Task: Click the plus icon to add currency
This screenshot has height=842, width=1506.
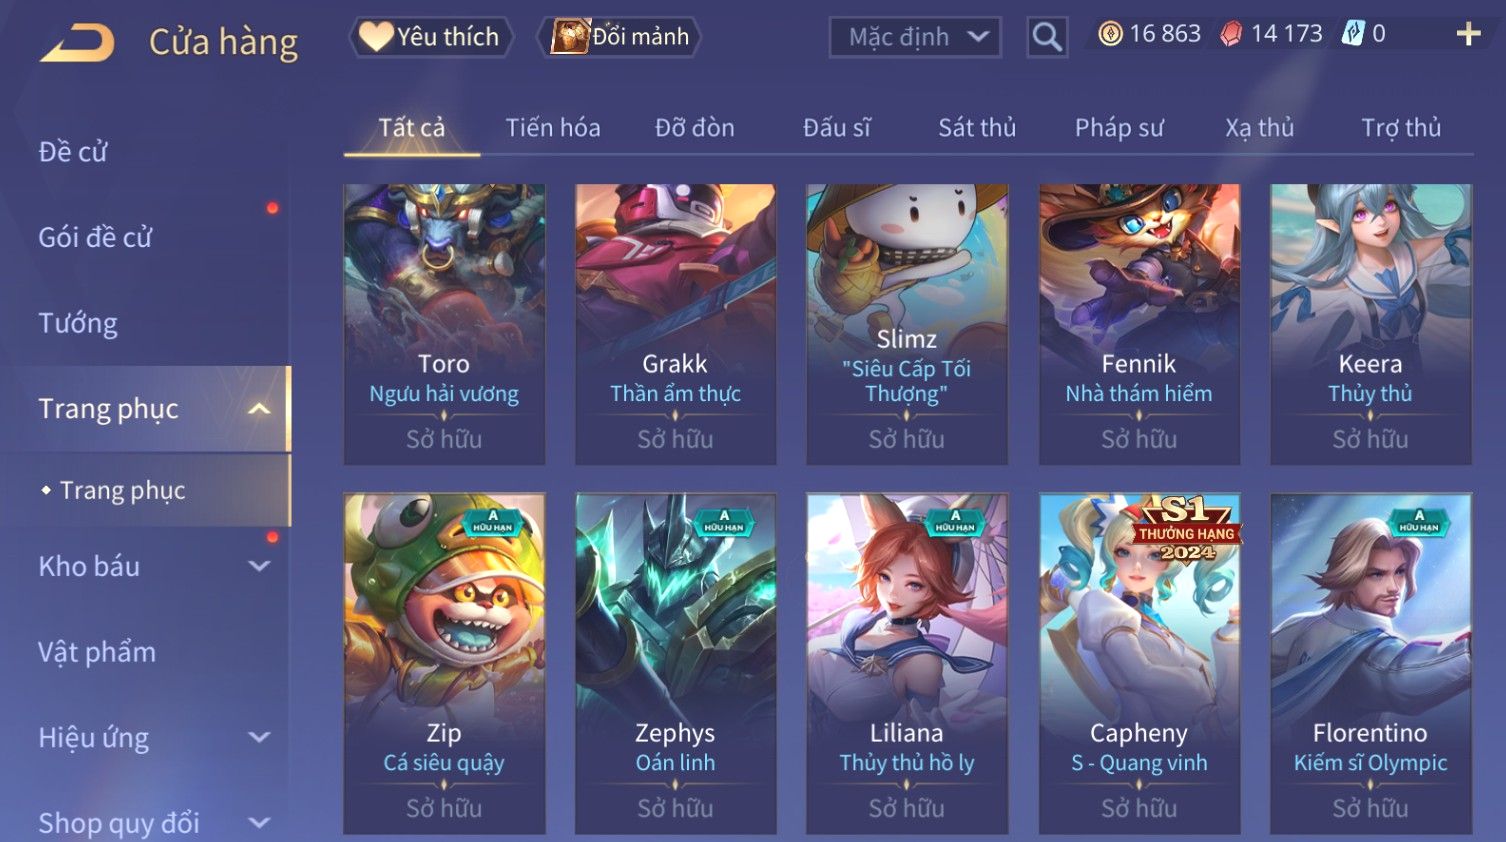Action: click(1468, 34)
